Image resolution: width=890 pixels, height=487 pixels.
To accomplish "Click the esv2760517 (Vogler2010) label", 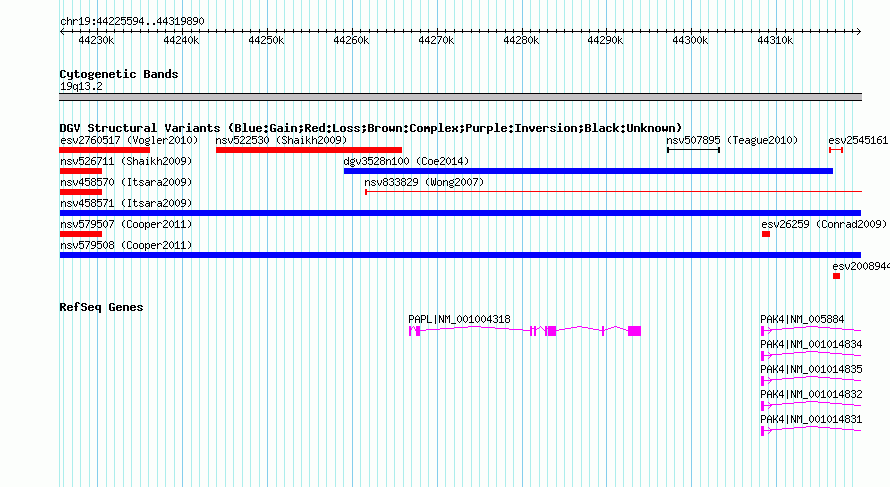I will click(129, 140).
